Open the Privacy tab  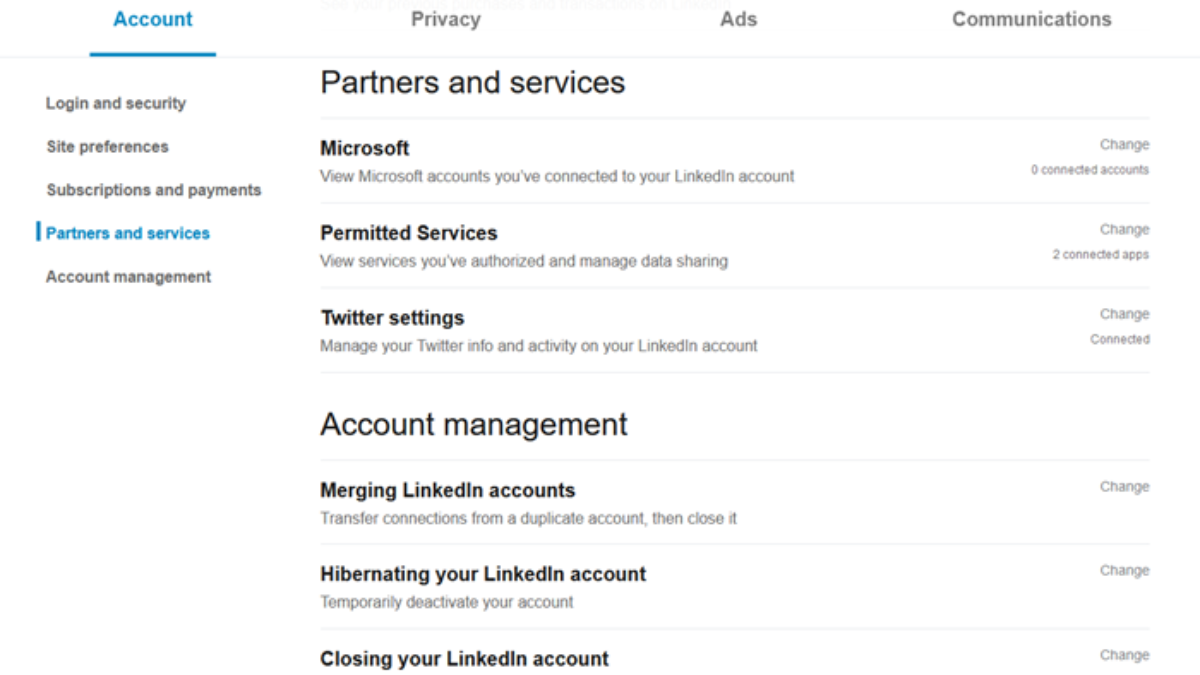(445, 19)
